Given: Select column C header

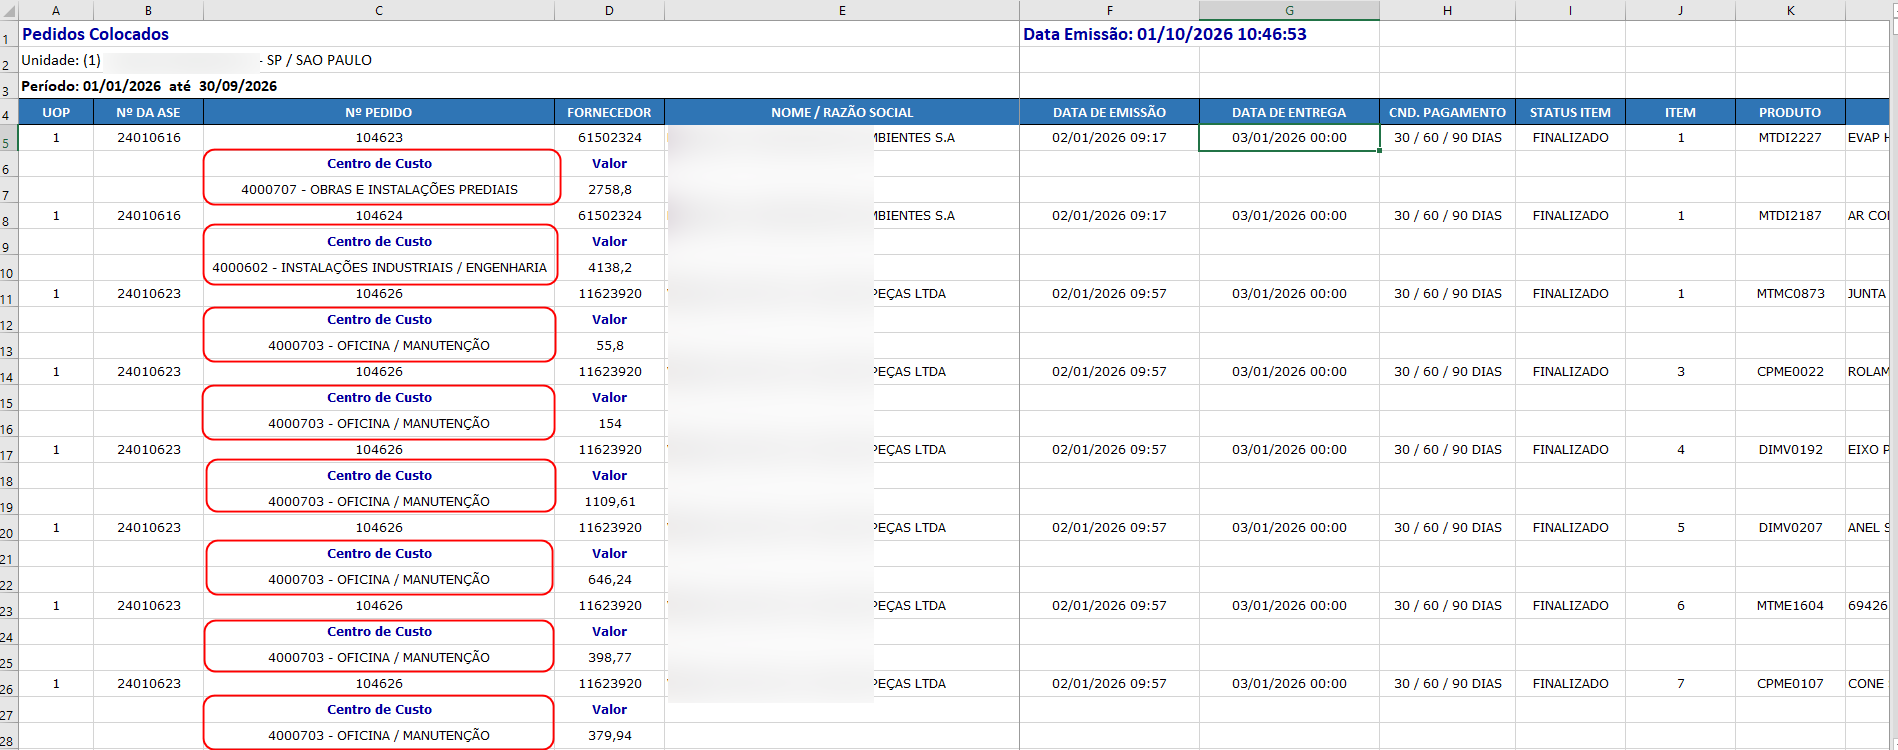Looking at the screenshot, I should pyautogui.click(x=379, y=11).
